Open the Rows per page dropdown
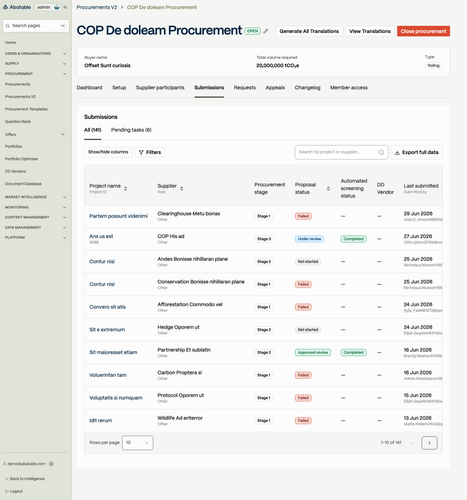This screenshot has width=467, height=500. pos(137,443)
